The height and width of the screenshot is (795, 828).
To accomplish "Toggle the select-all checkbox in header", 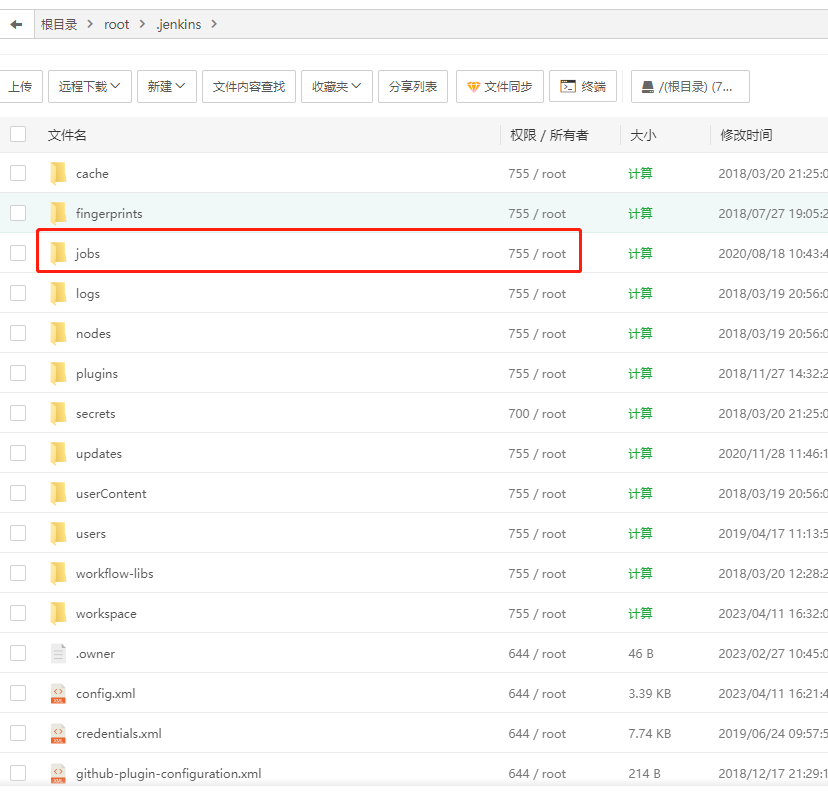I will (x=18, y=134).
